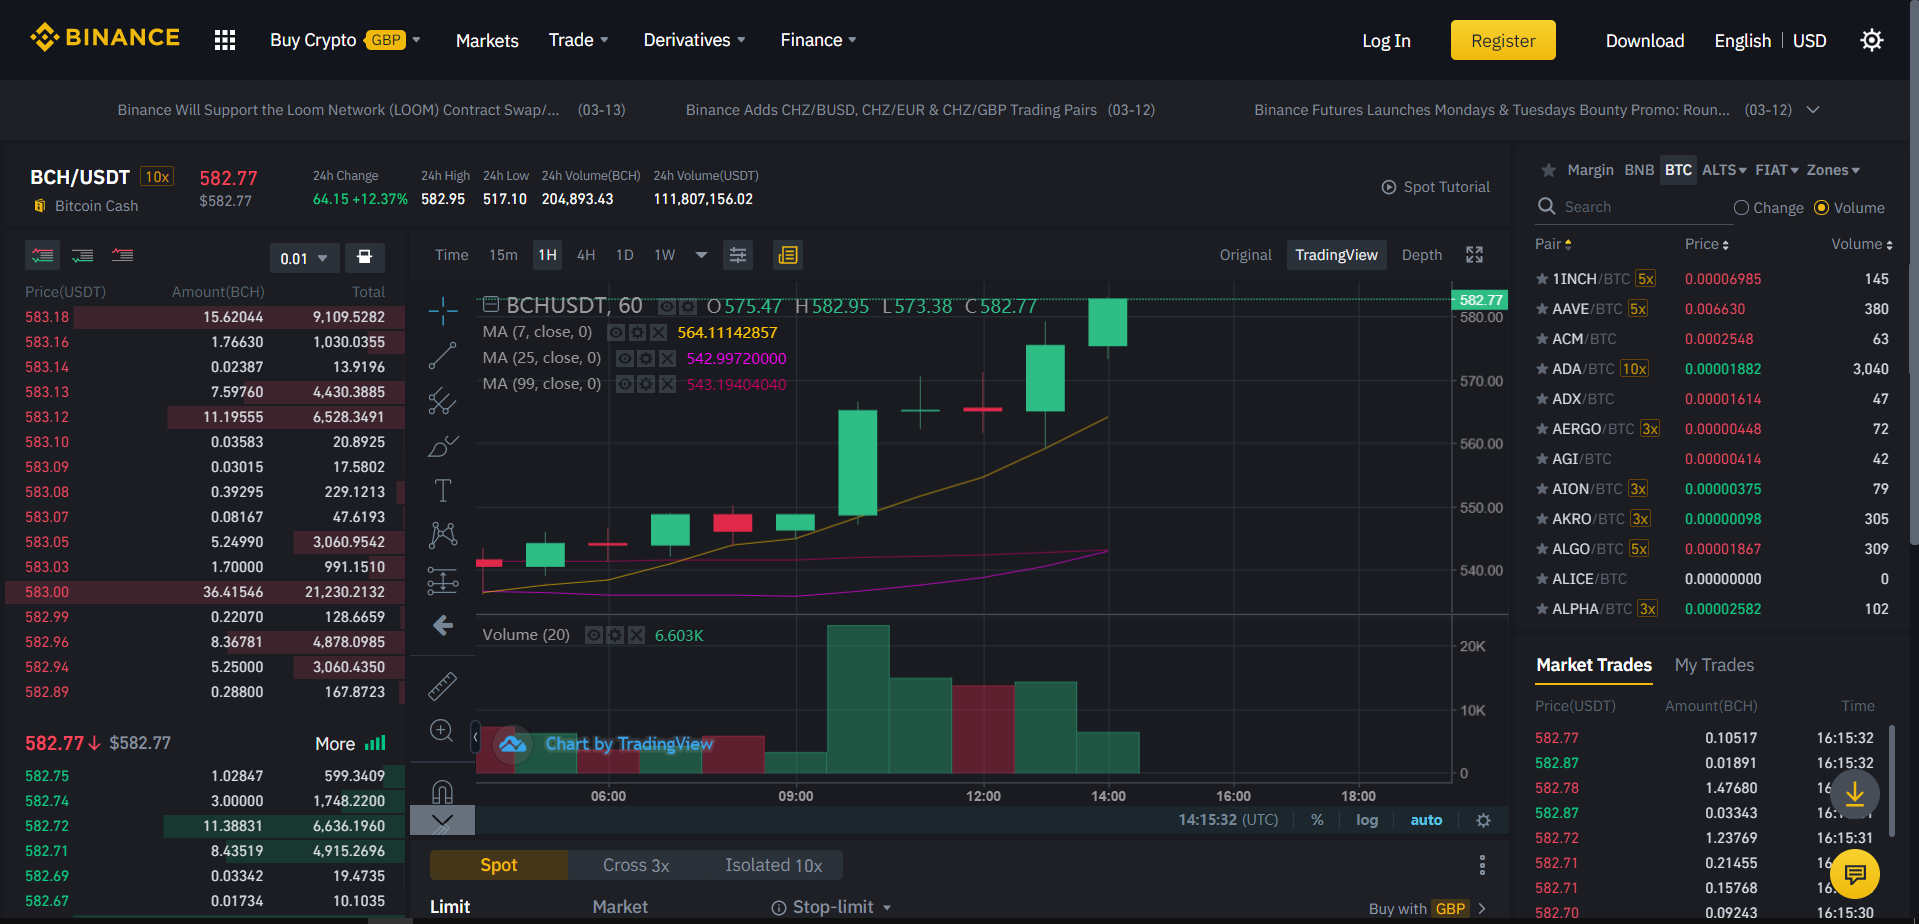Select the long position prediction tool
The width and height of the screenshot is (1919, 924).
[442, 580]
